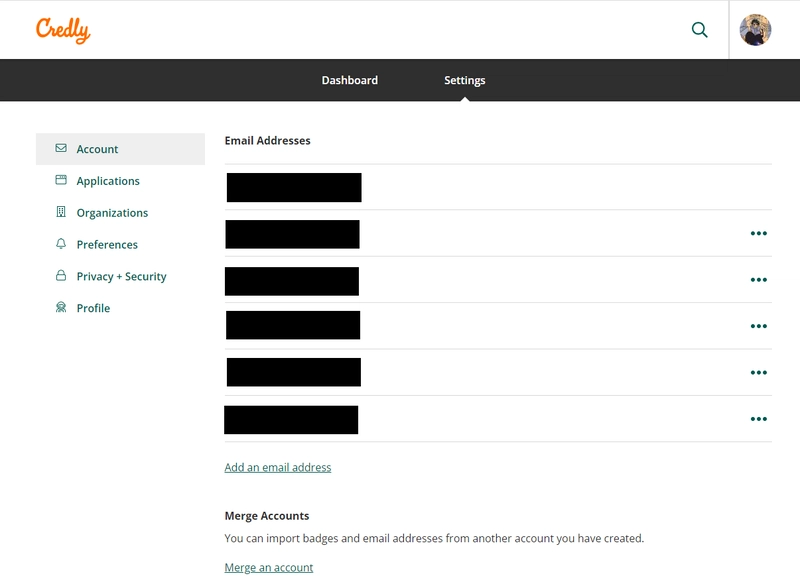Open options menu for second email row
Image resolution: width=800 pixels, height=586 pixels.
coord(758,234)
